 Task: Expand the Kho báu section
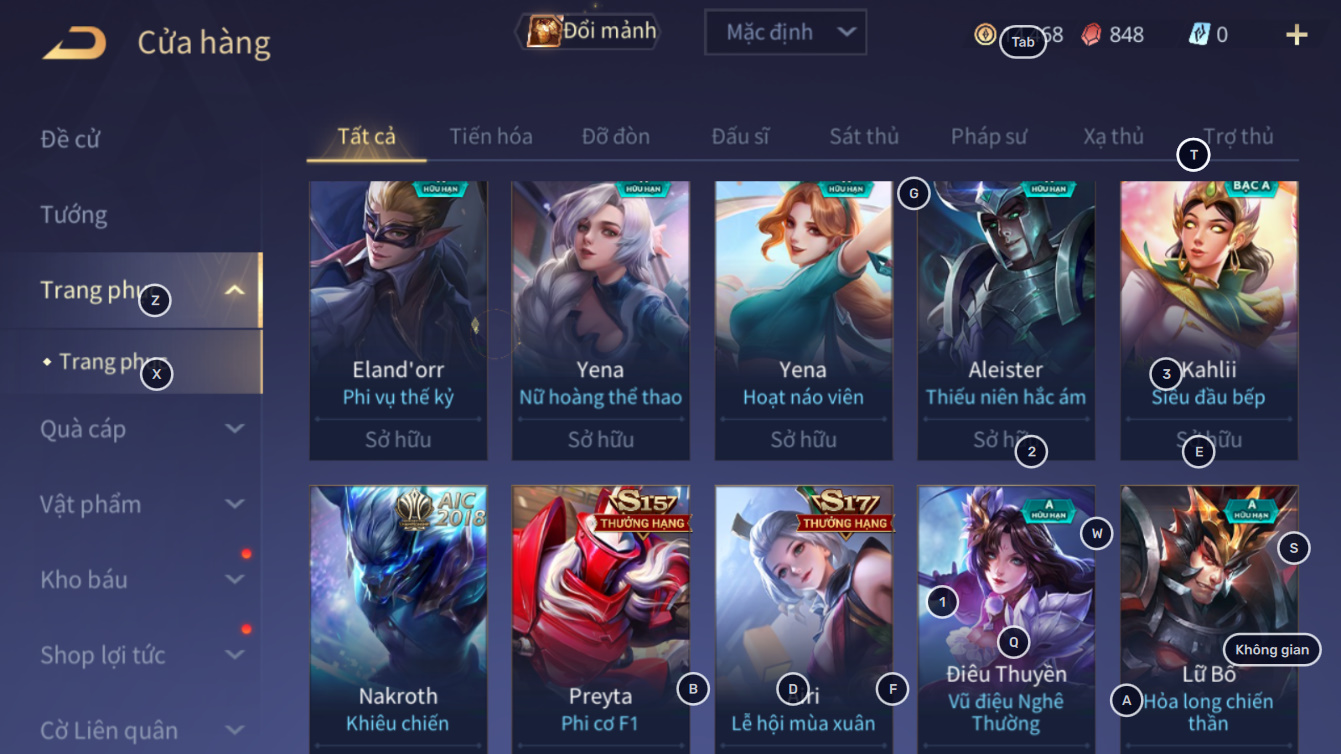(142, 580)
